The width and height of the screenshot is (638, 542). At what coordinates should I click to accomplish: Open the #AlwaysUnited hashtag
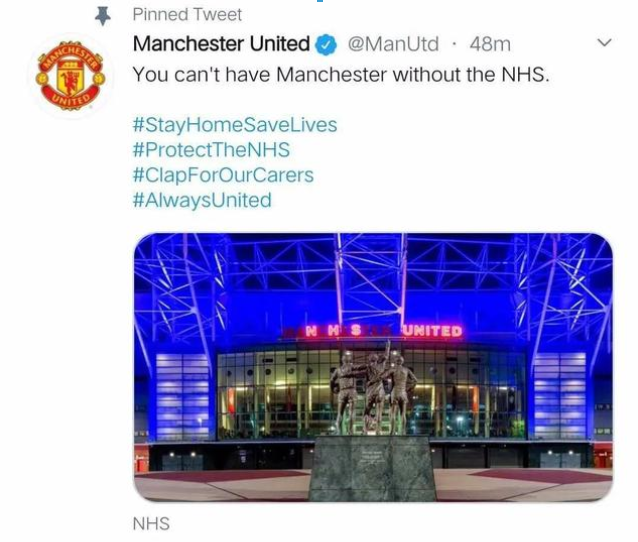pyautogui.click(x=202, y=200)
